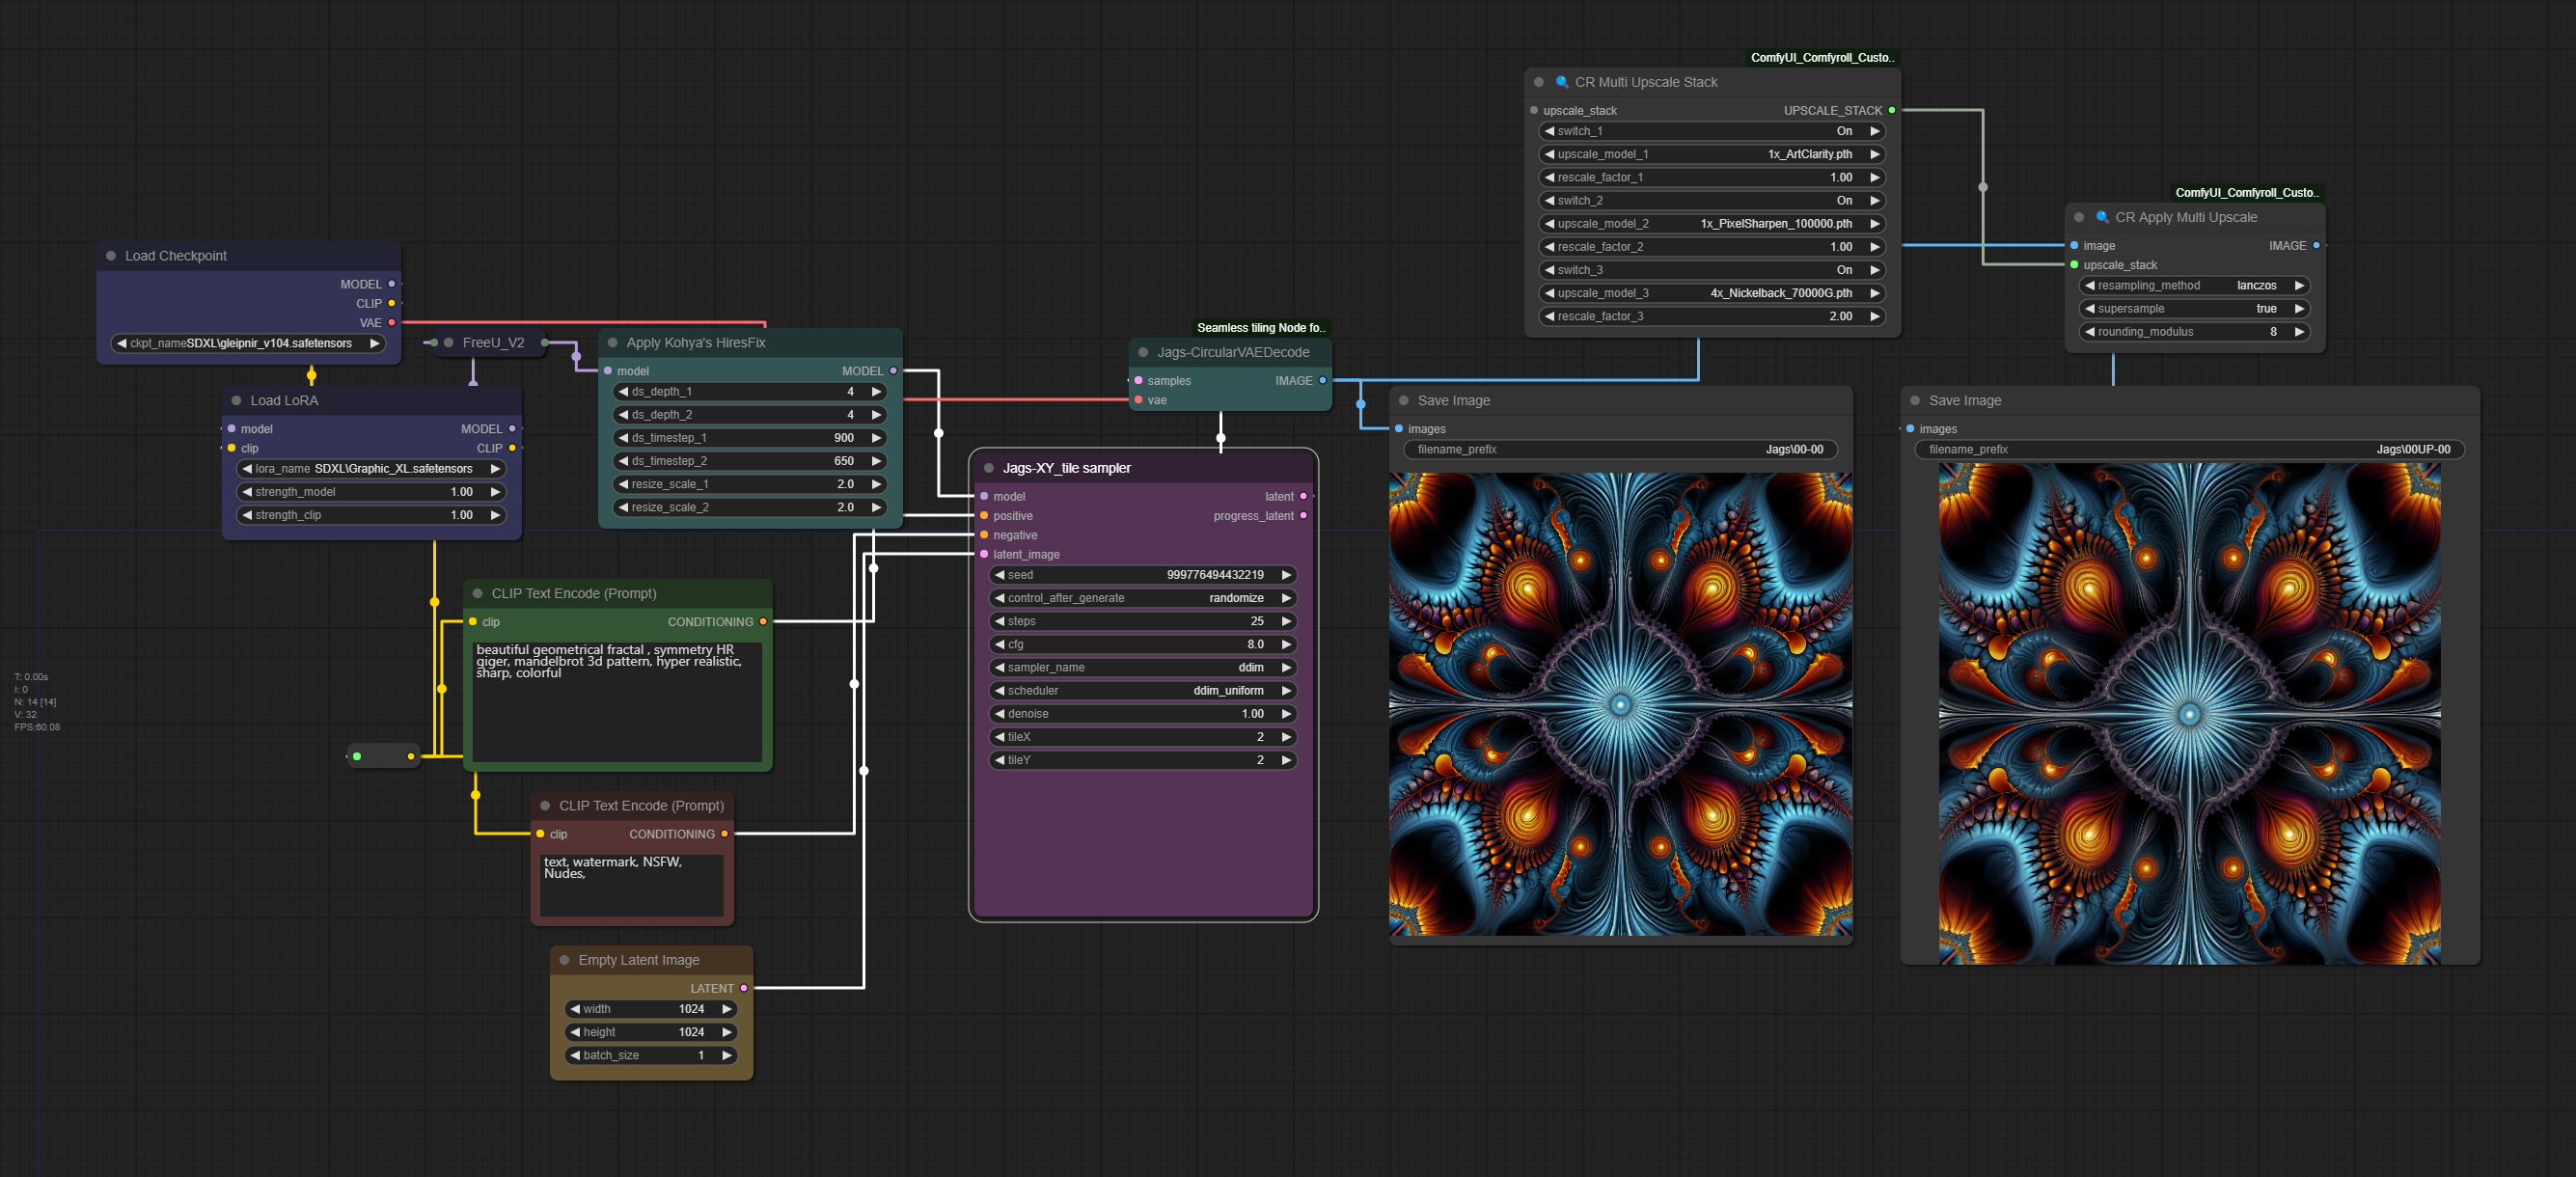Click the Empty Latent Image collapse dot
Viewport: 2576px width, 1177px height.
point(564,960)
